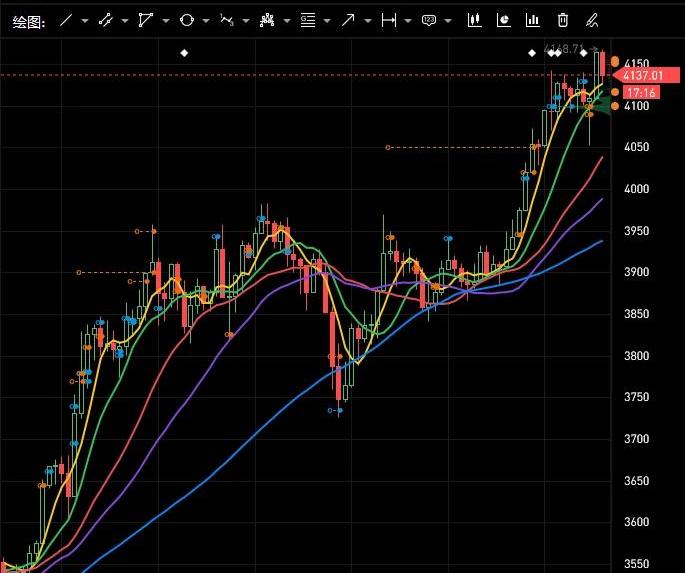The width and height of the screenshot is (685, 573).
Task: Delete drawings with the trash icon
Action: pos(564,20)
